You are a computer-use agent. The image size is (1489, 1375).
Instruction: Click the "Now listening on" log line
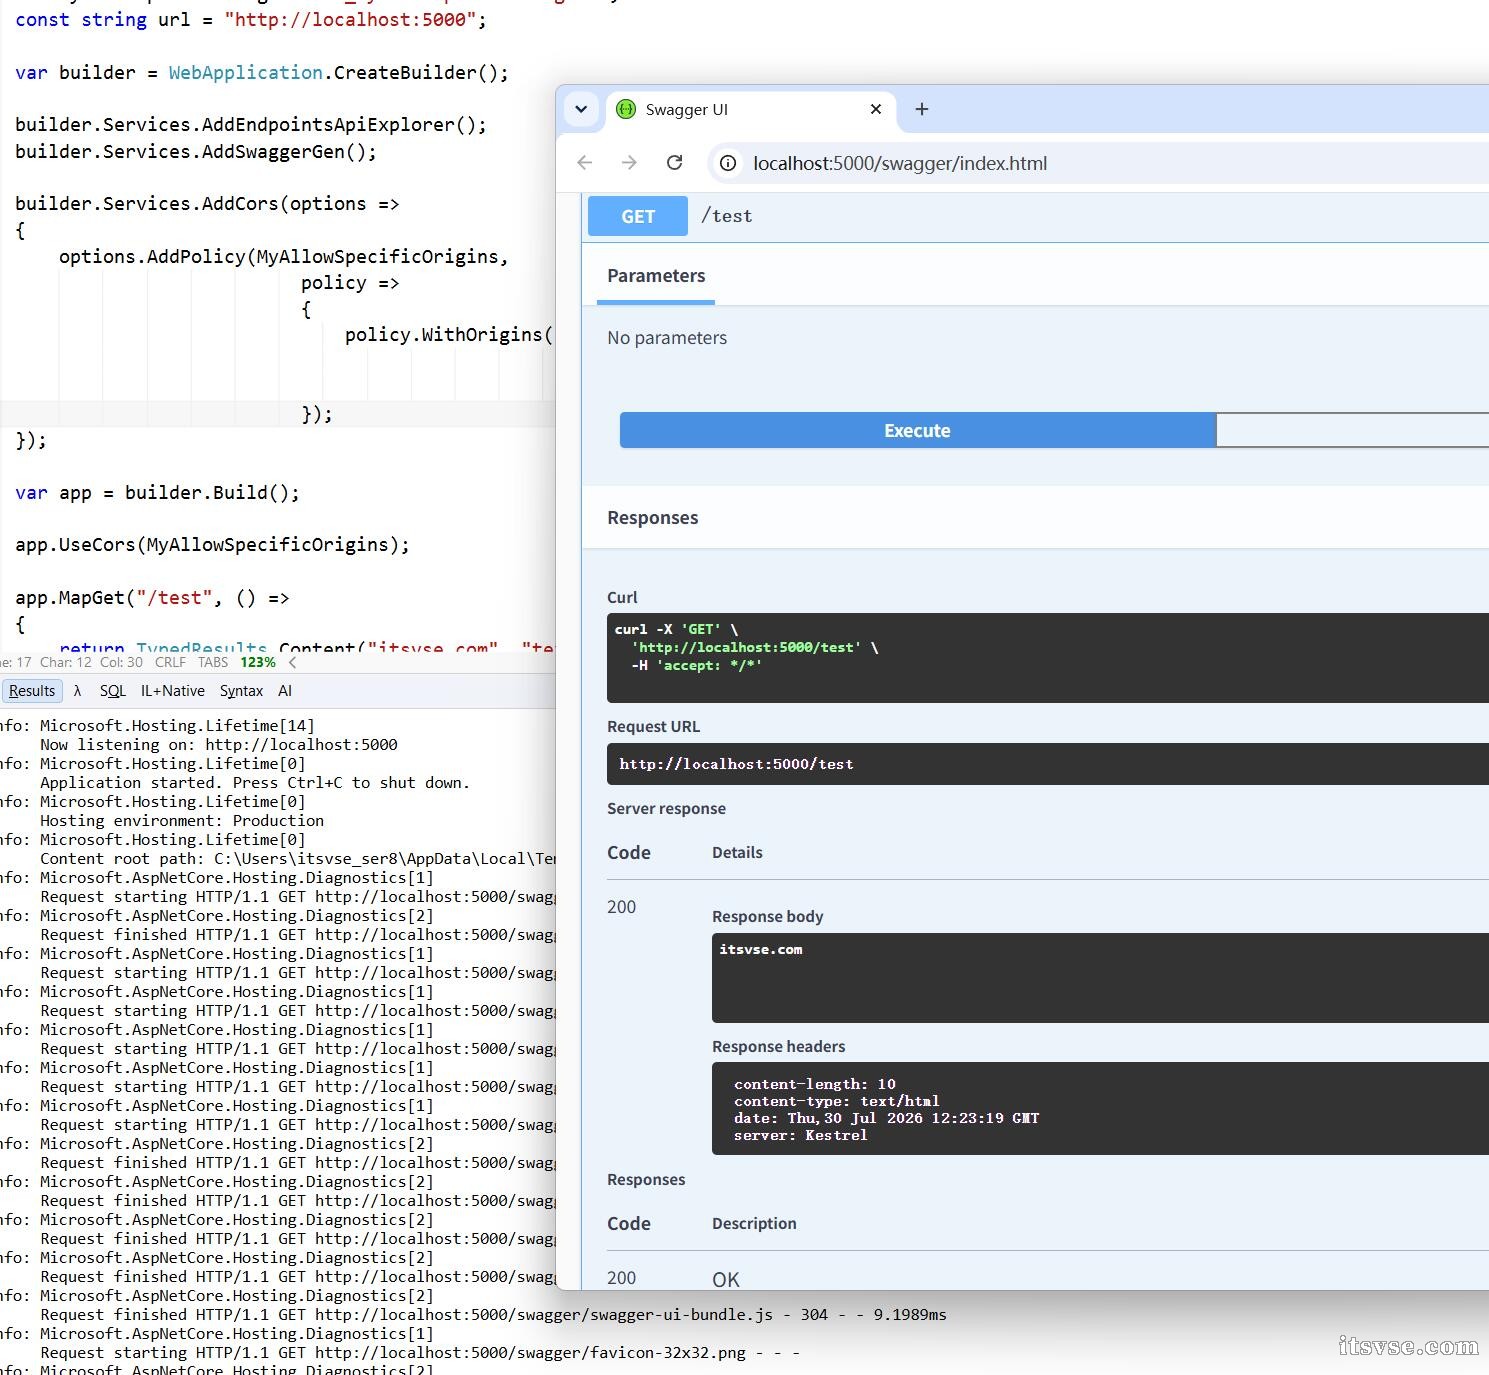coord(219,745)
